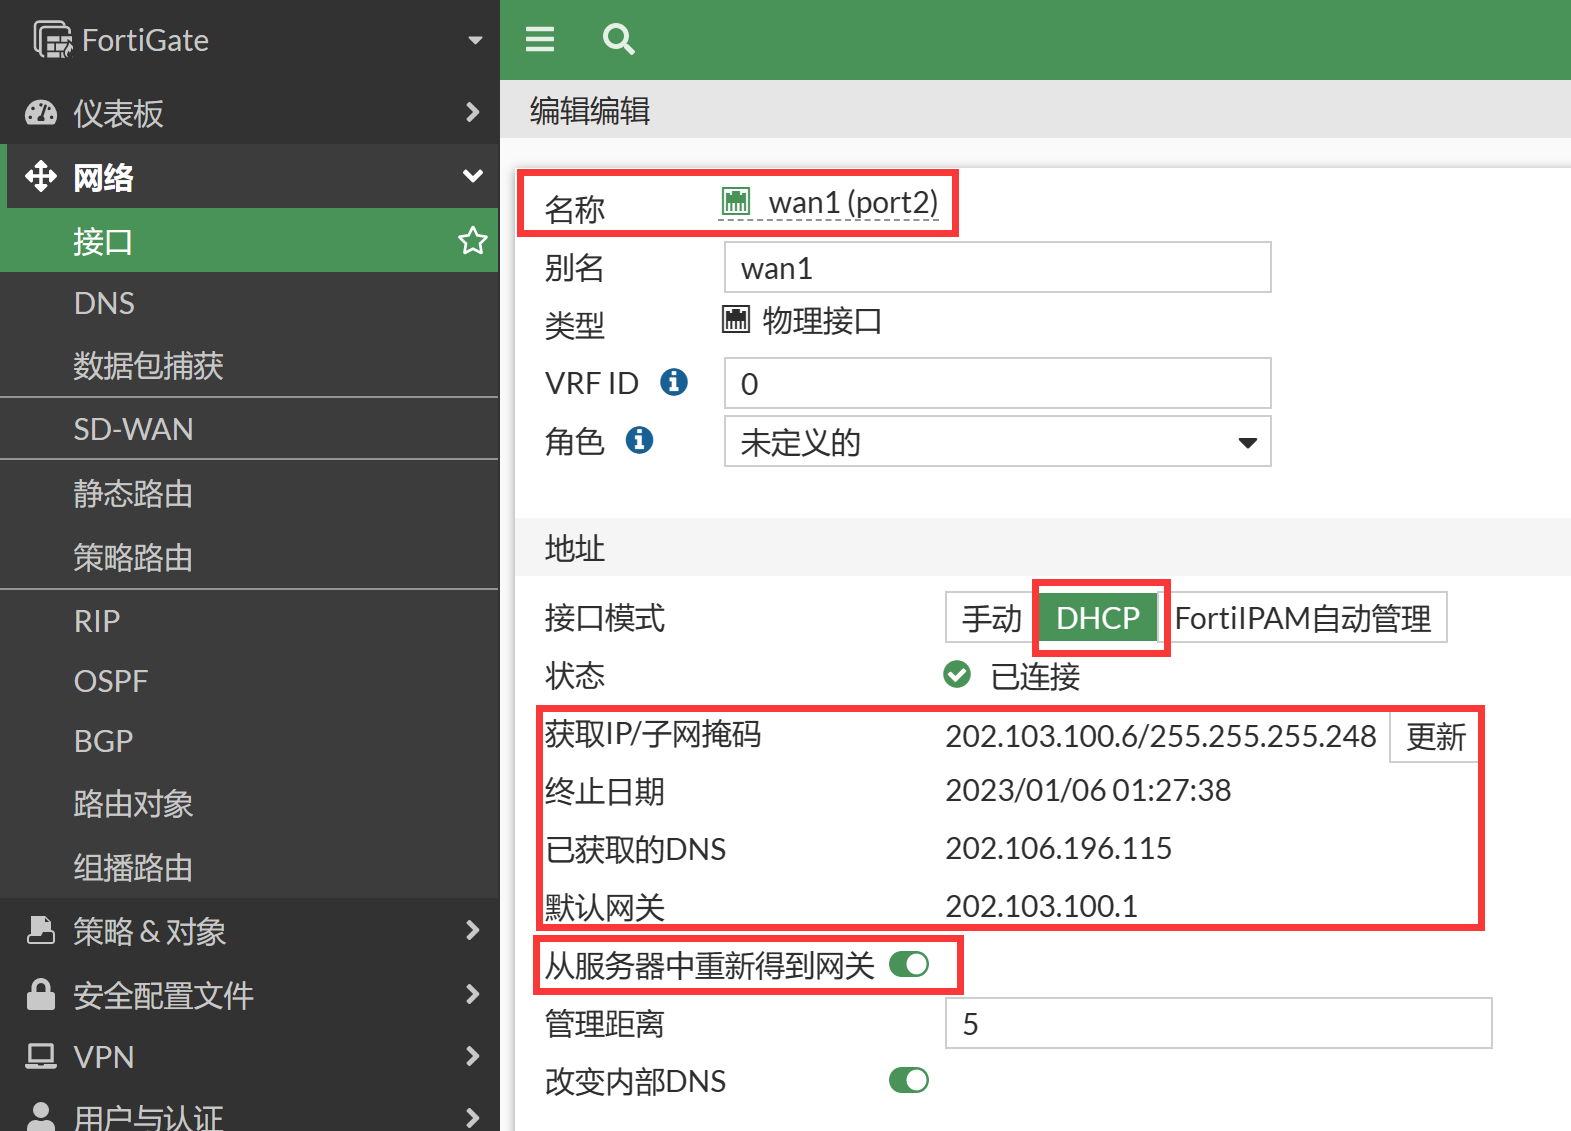Open the SD-WAN menu item
This screenshot has height=1131, width=1571.
(133, 429)
